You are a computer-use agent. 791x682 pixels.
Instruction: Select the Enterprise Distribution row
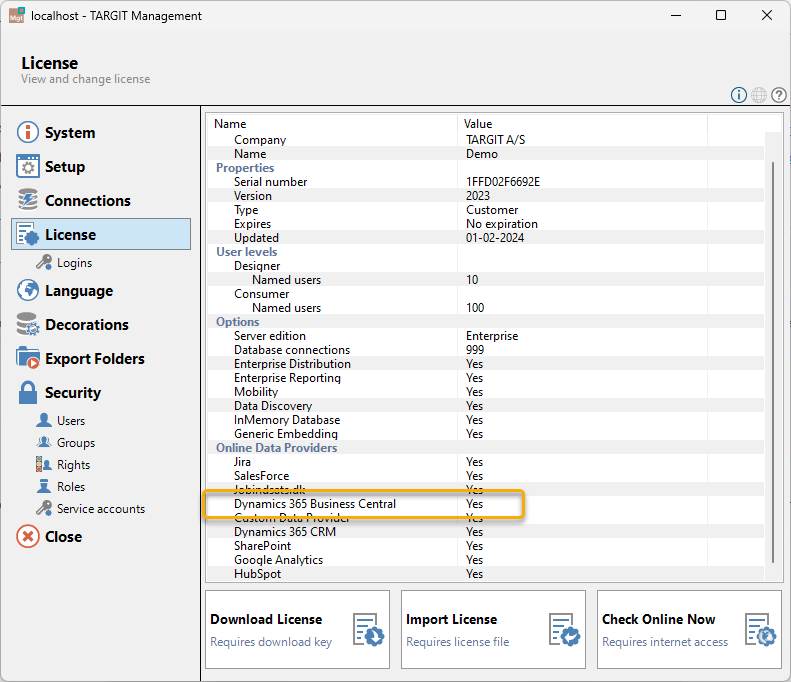[486, 364]
